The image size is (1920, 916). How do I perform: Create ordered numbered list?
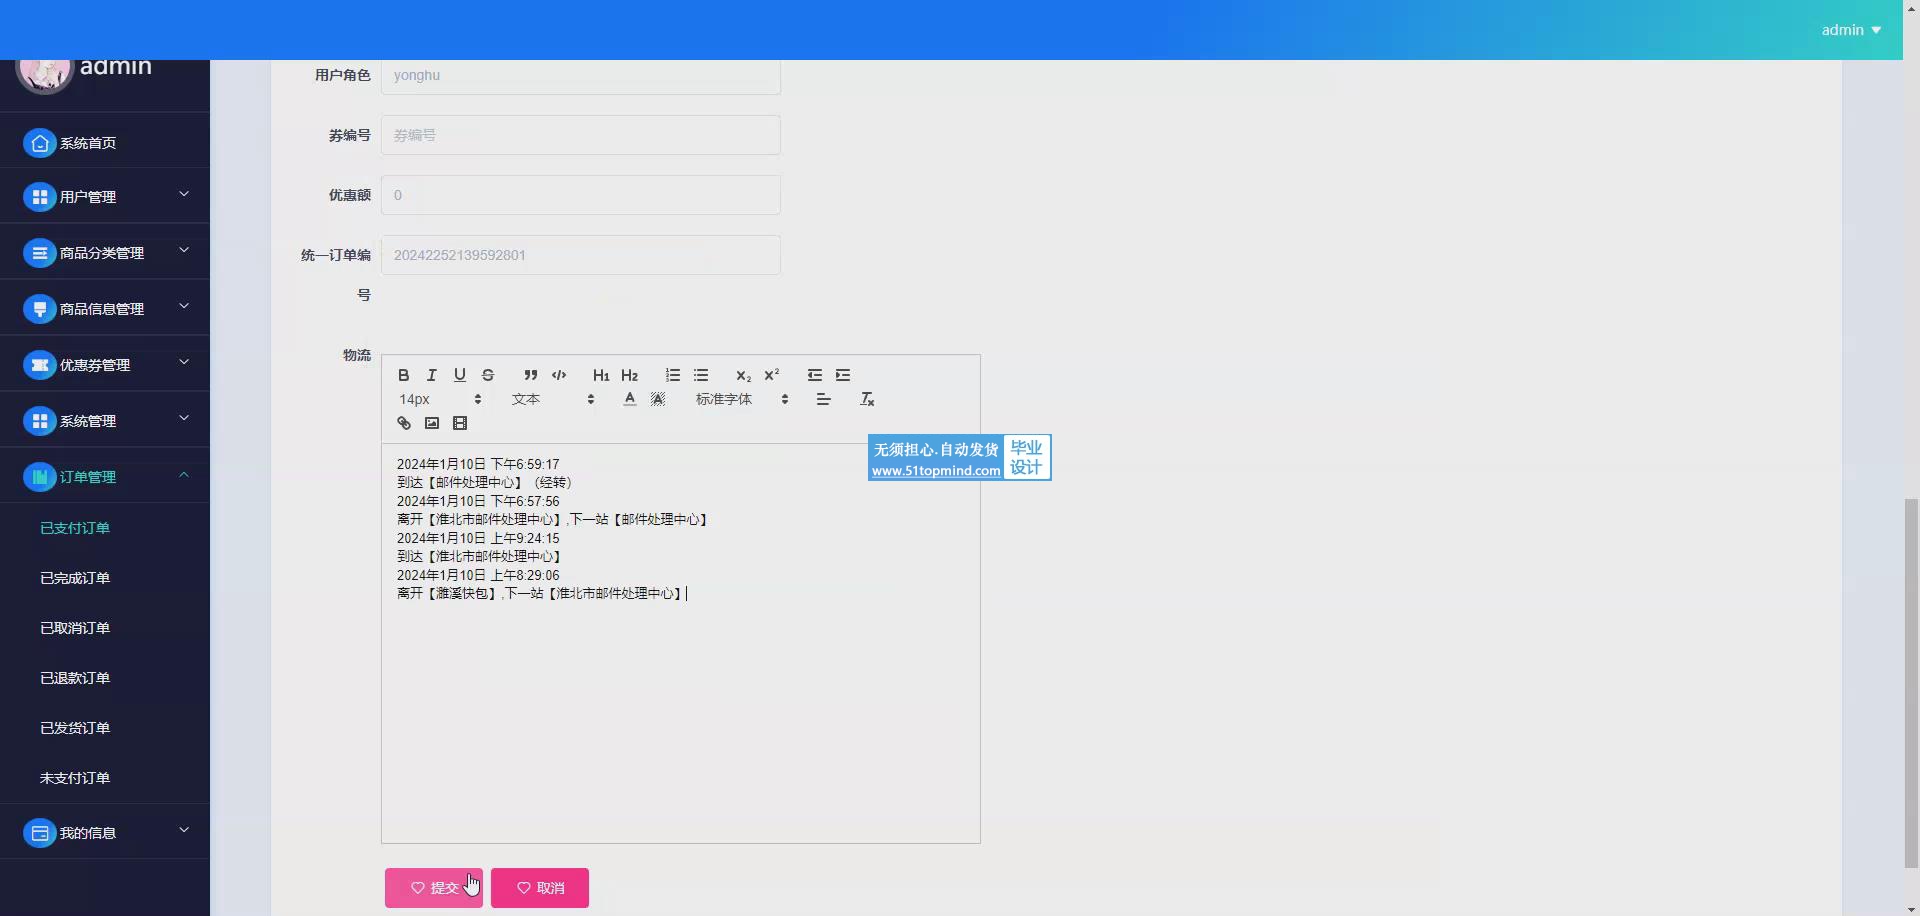[673, 375]
